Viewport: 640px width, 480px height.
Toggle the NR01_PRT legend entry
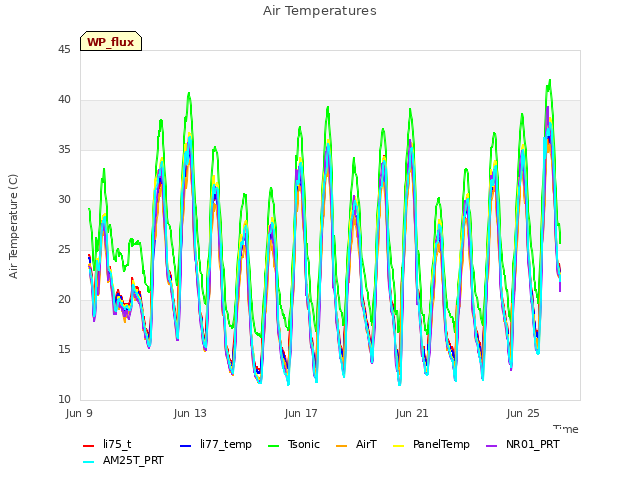[x=523, y=444]
